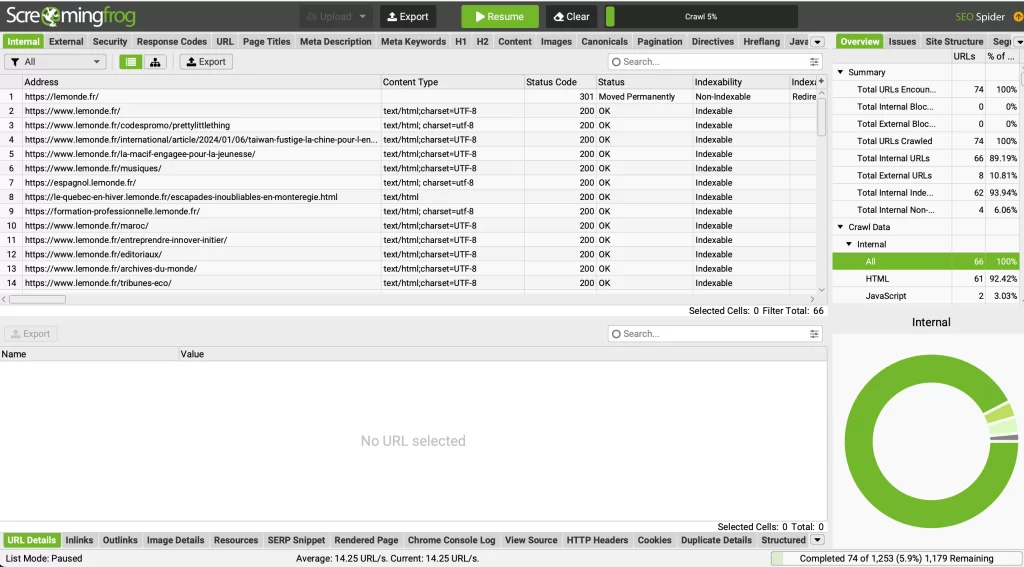Open search filter options in lower panel
This screenshot has height=567, width=1024.
tap(814, 334)
